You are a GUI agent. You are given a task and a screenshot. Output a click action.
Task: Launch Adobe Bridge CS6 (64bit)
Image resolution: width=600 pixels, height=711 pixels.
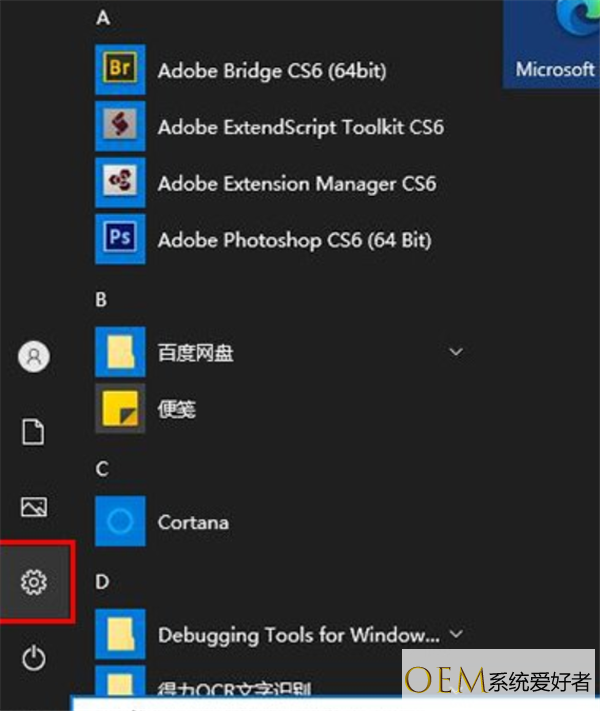tap(271, 70)
